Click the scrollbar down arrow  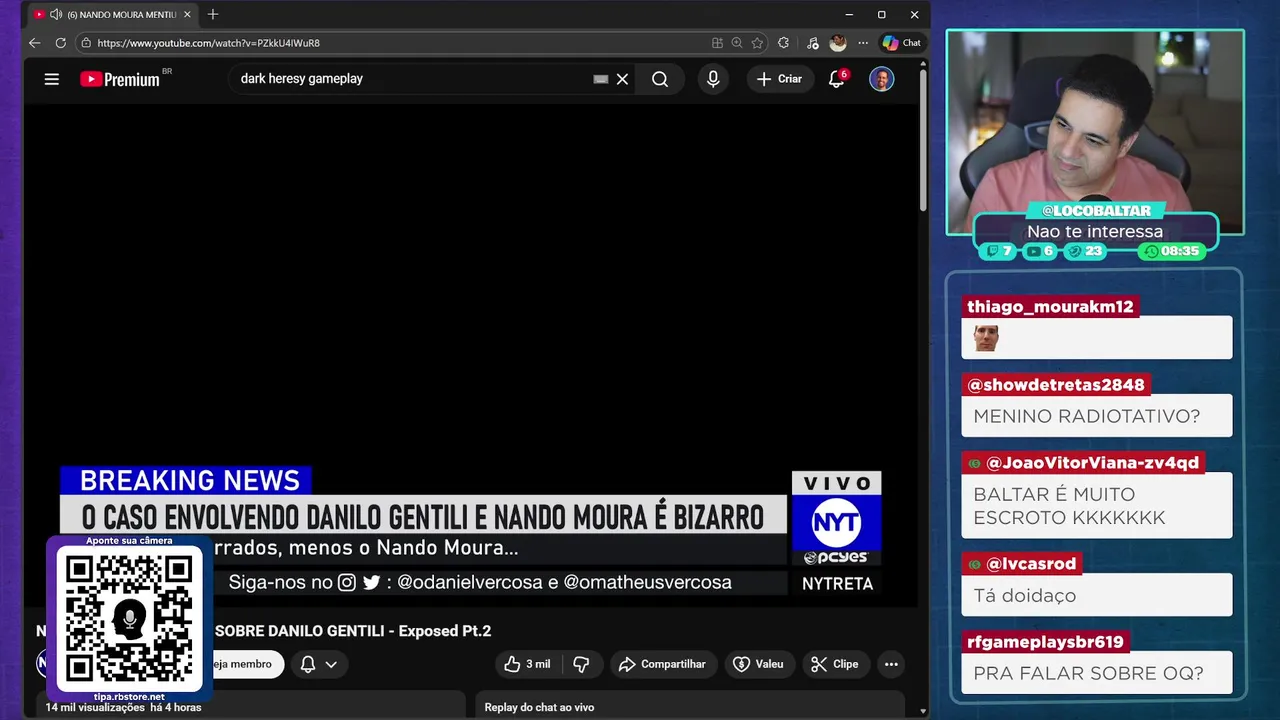click(x=923, y=711)
